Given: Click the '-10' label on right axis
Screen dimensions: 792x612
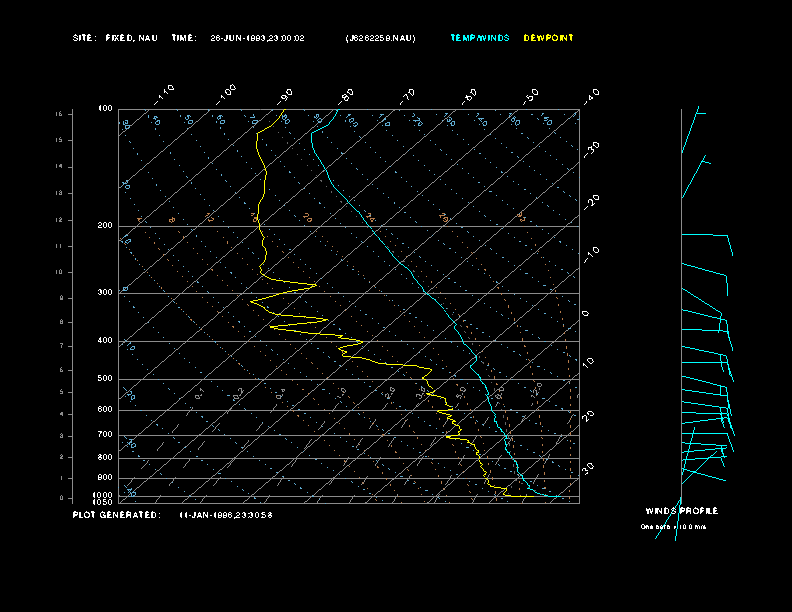Looking at the screenshot, I should (x=591, y=255).
